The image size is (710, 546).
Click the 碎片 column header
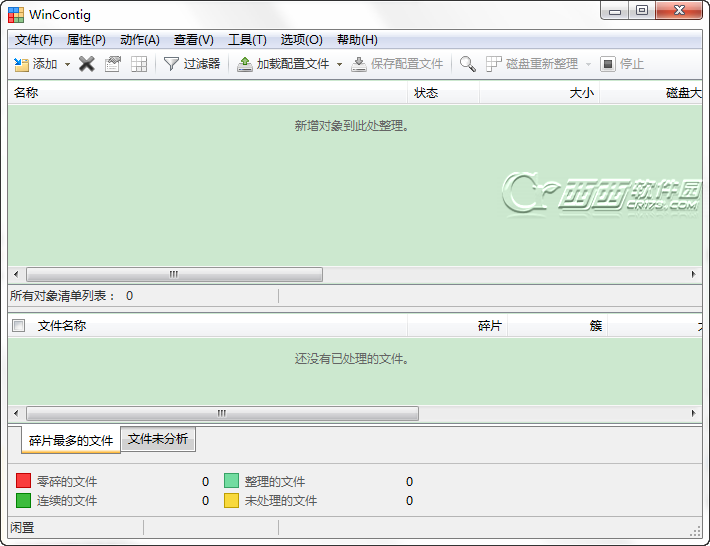coord(489,326)
